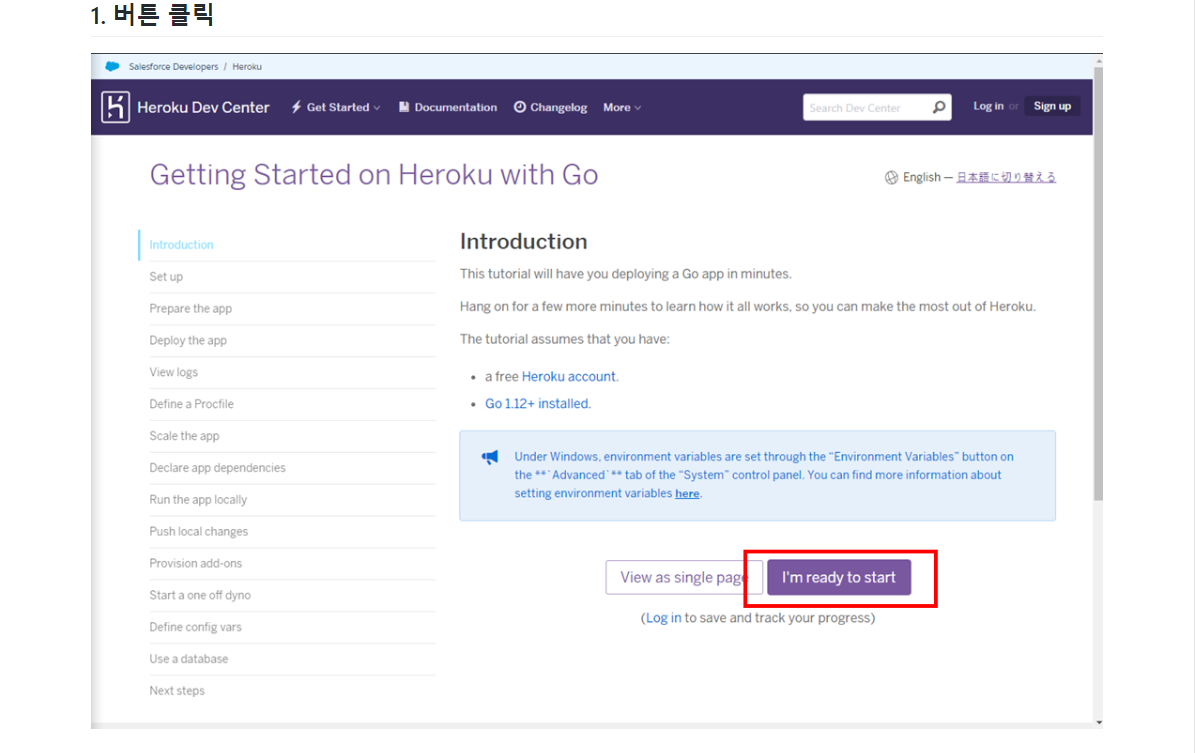The height and width of the screenshot is (753, 1196).
Task: Go to Provision add-ons section
Action: [x=195, y=564]
